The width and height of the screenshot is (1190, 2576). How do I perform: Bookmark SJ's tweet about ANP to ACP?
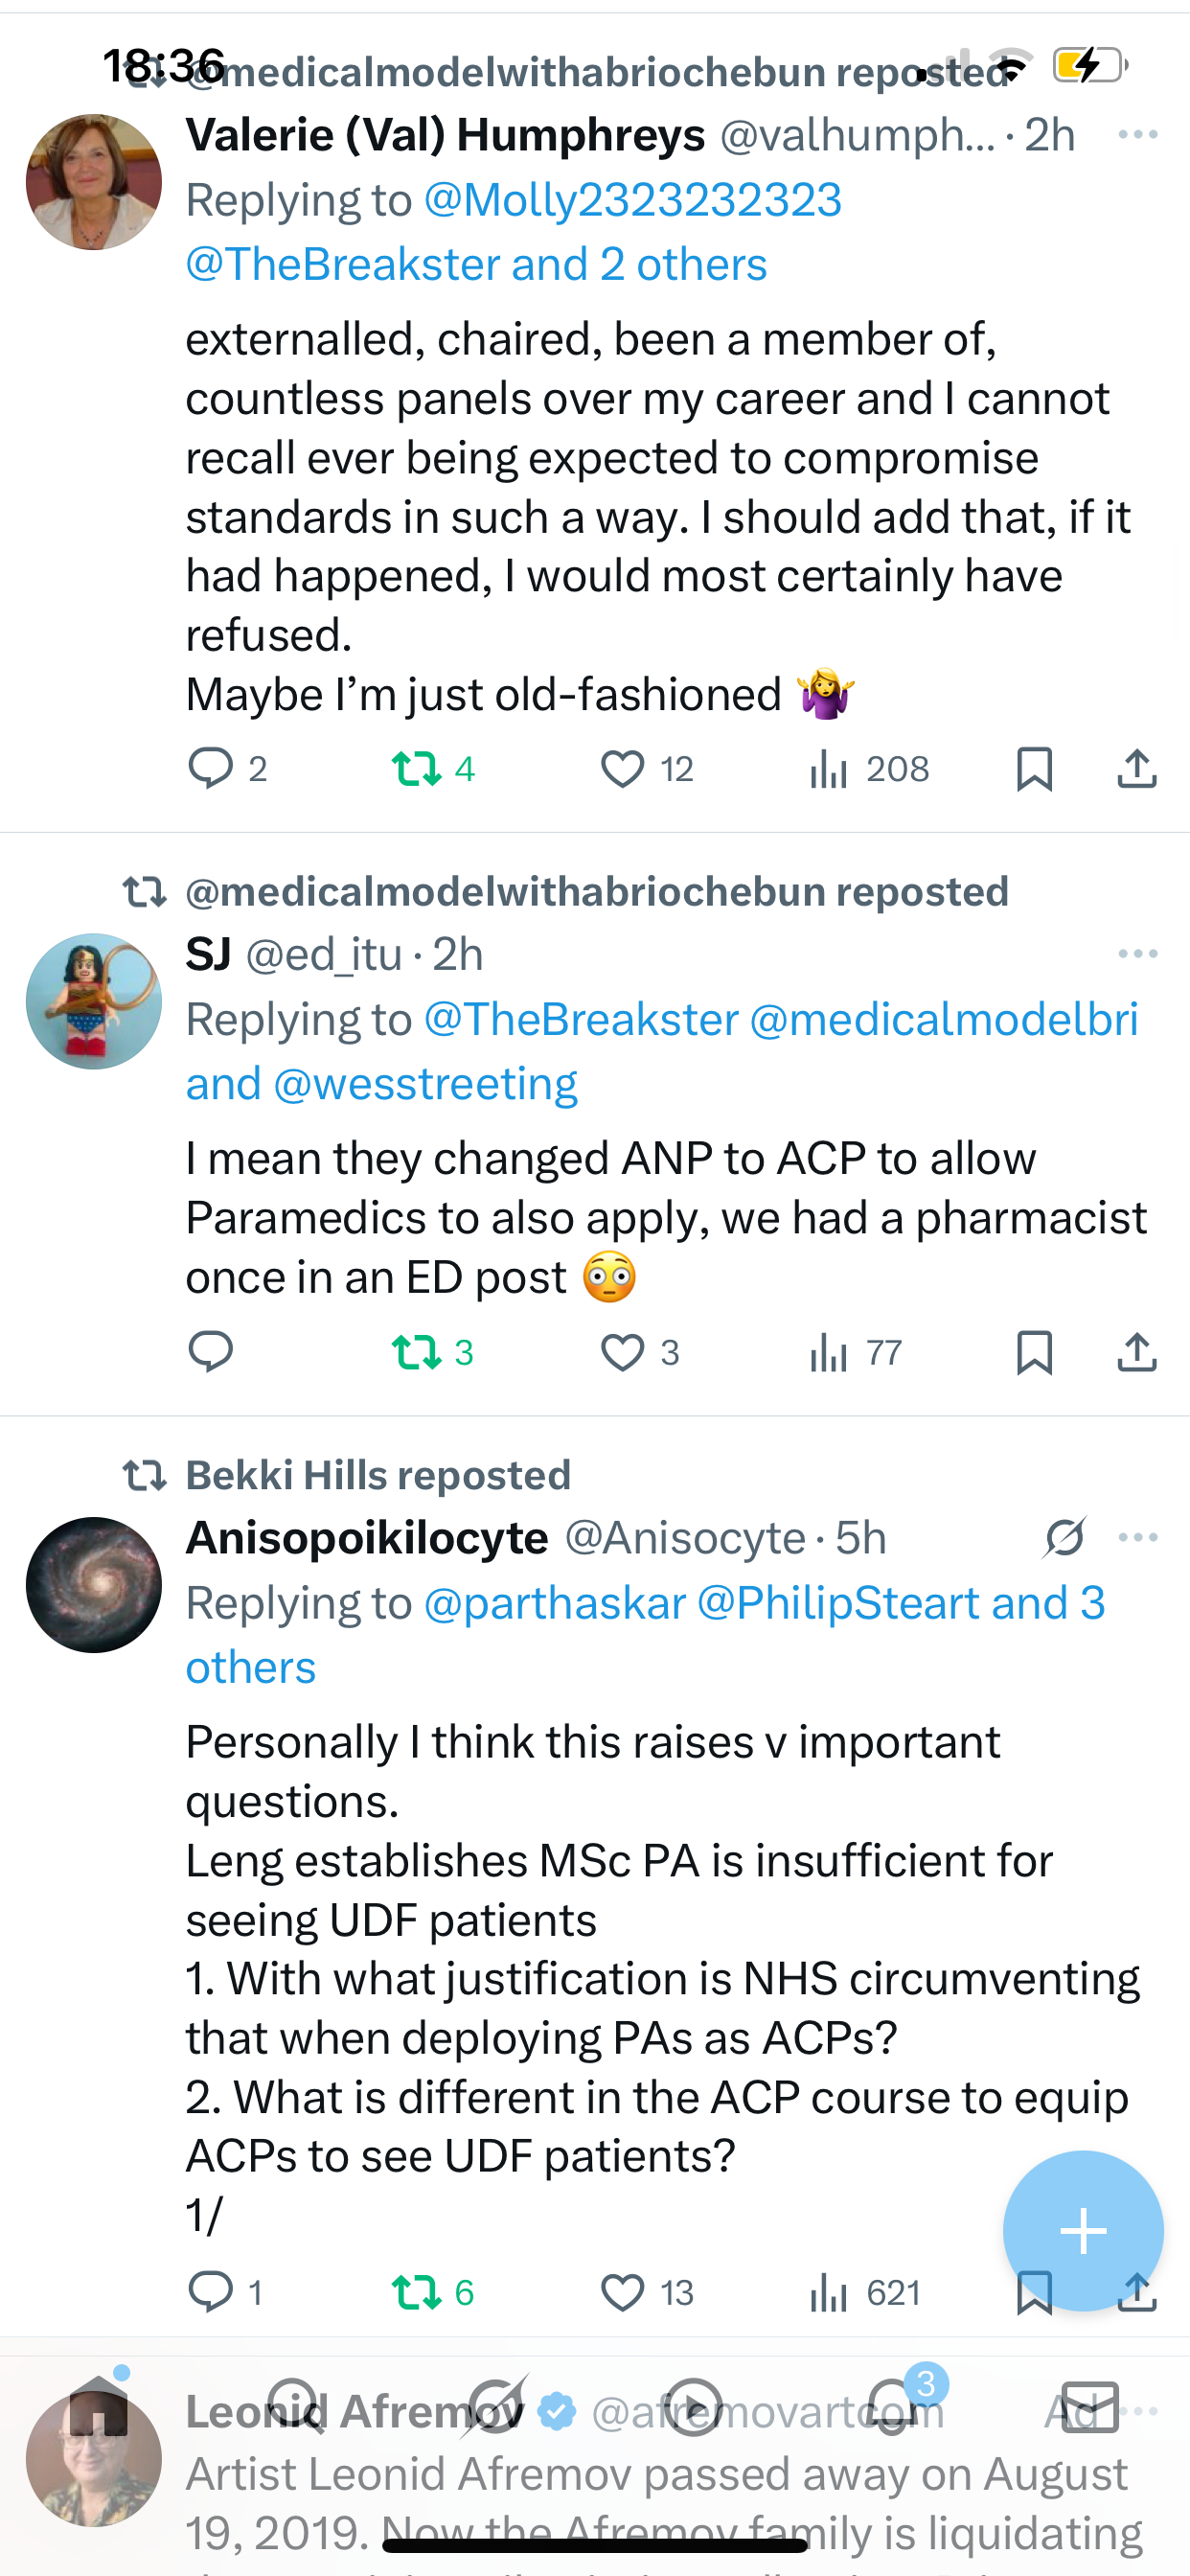1033,1353
